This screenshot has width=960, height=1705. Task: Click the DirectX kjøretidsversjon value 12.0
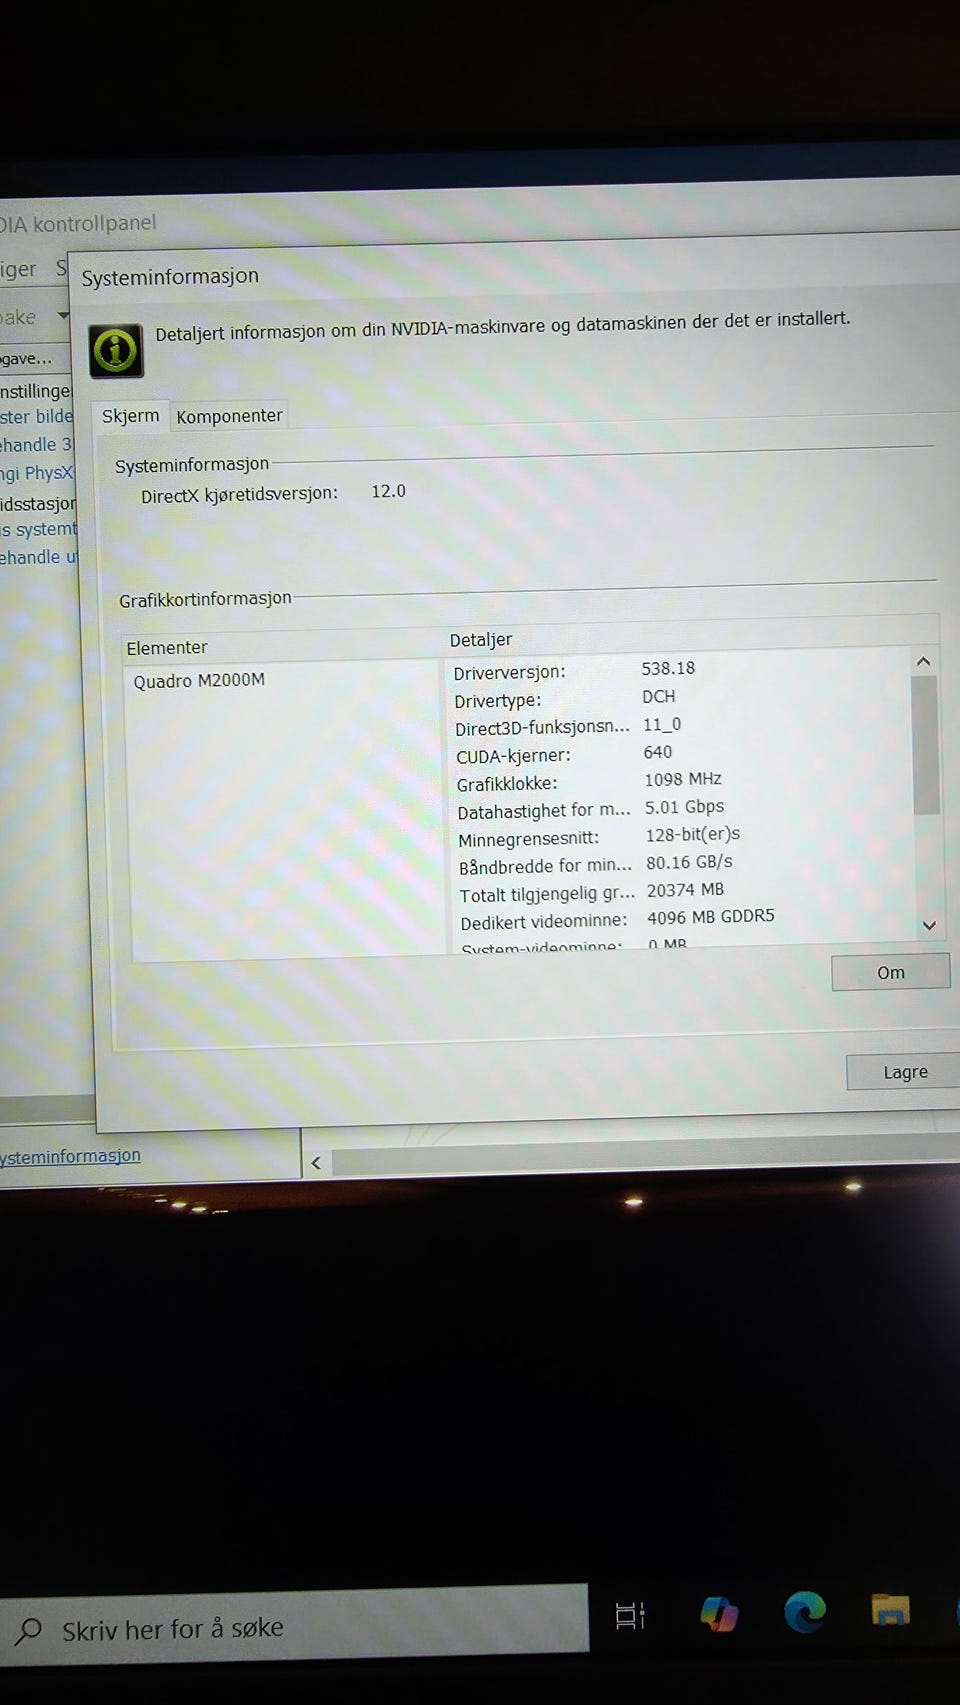388,491
